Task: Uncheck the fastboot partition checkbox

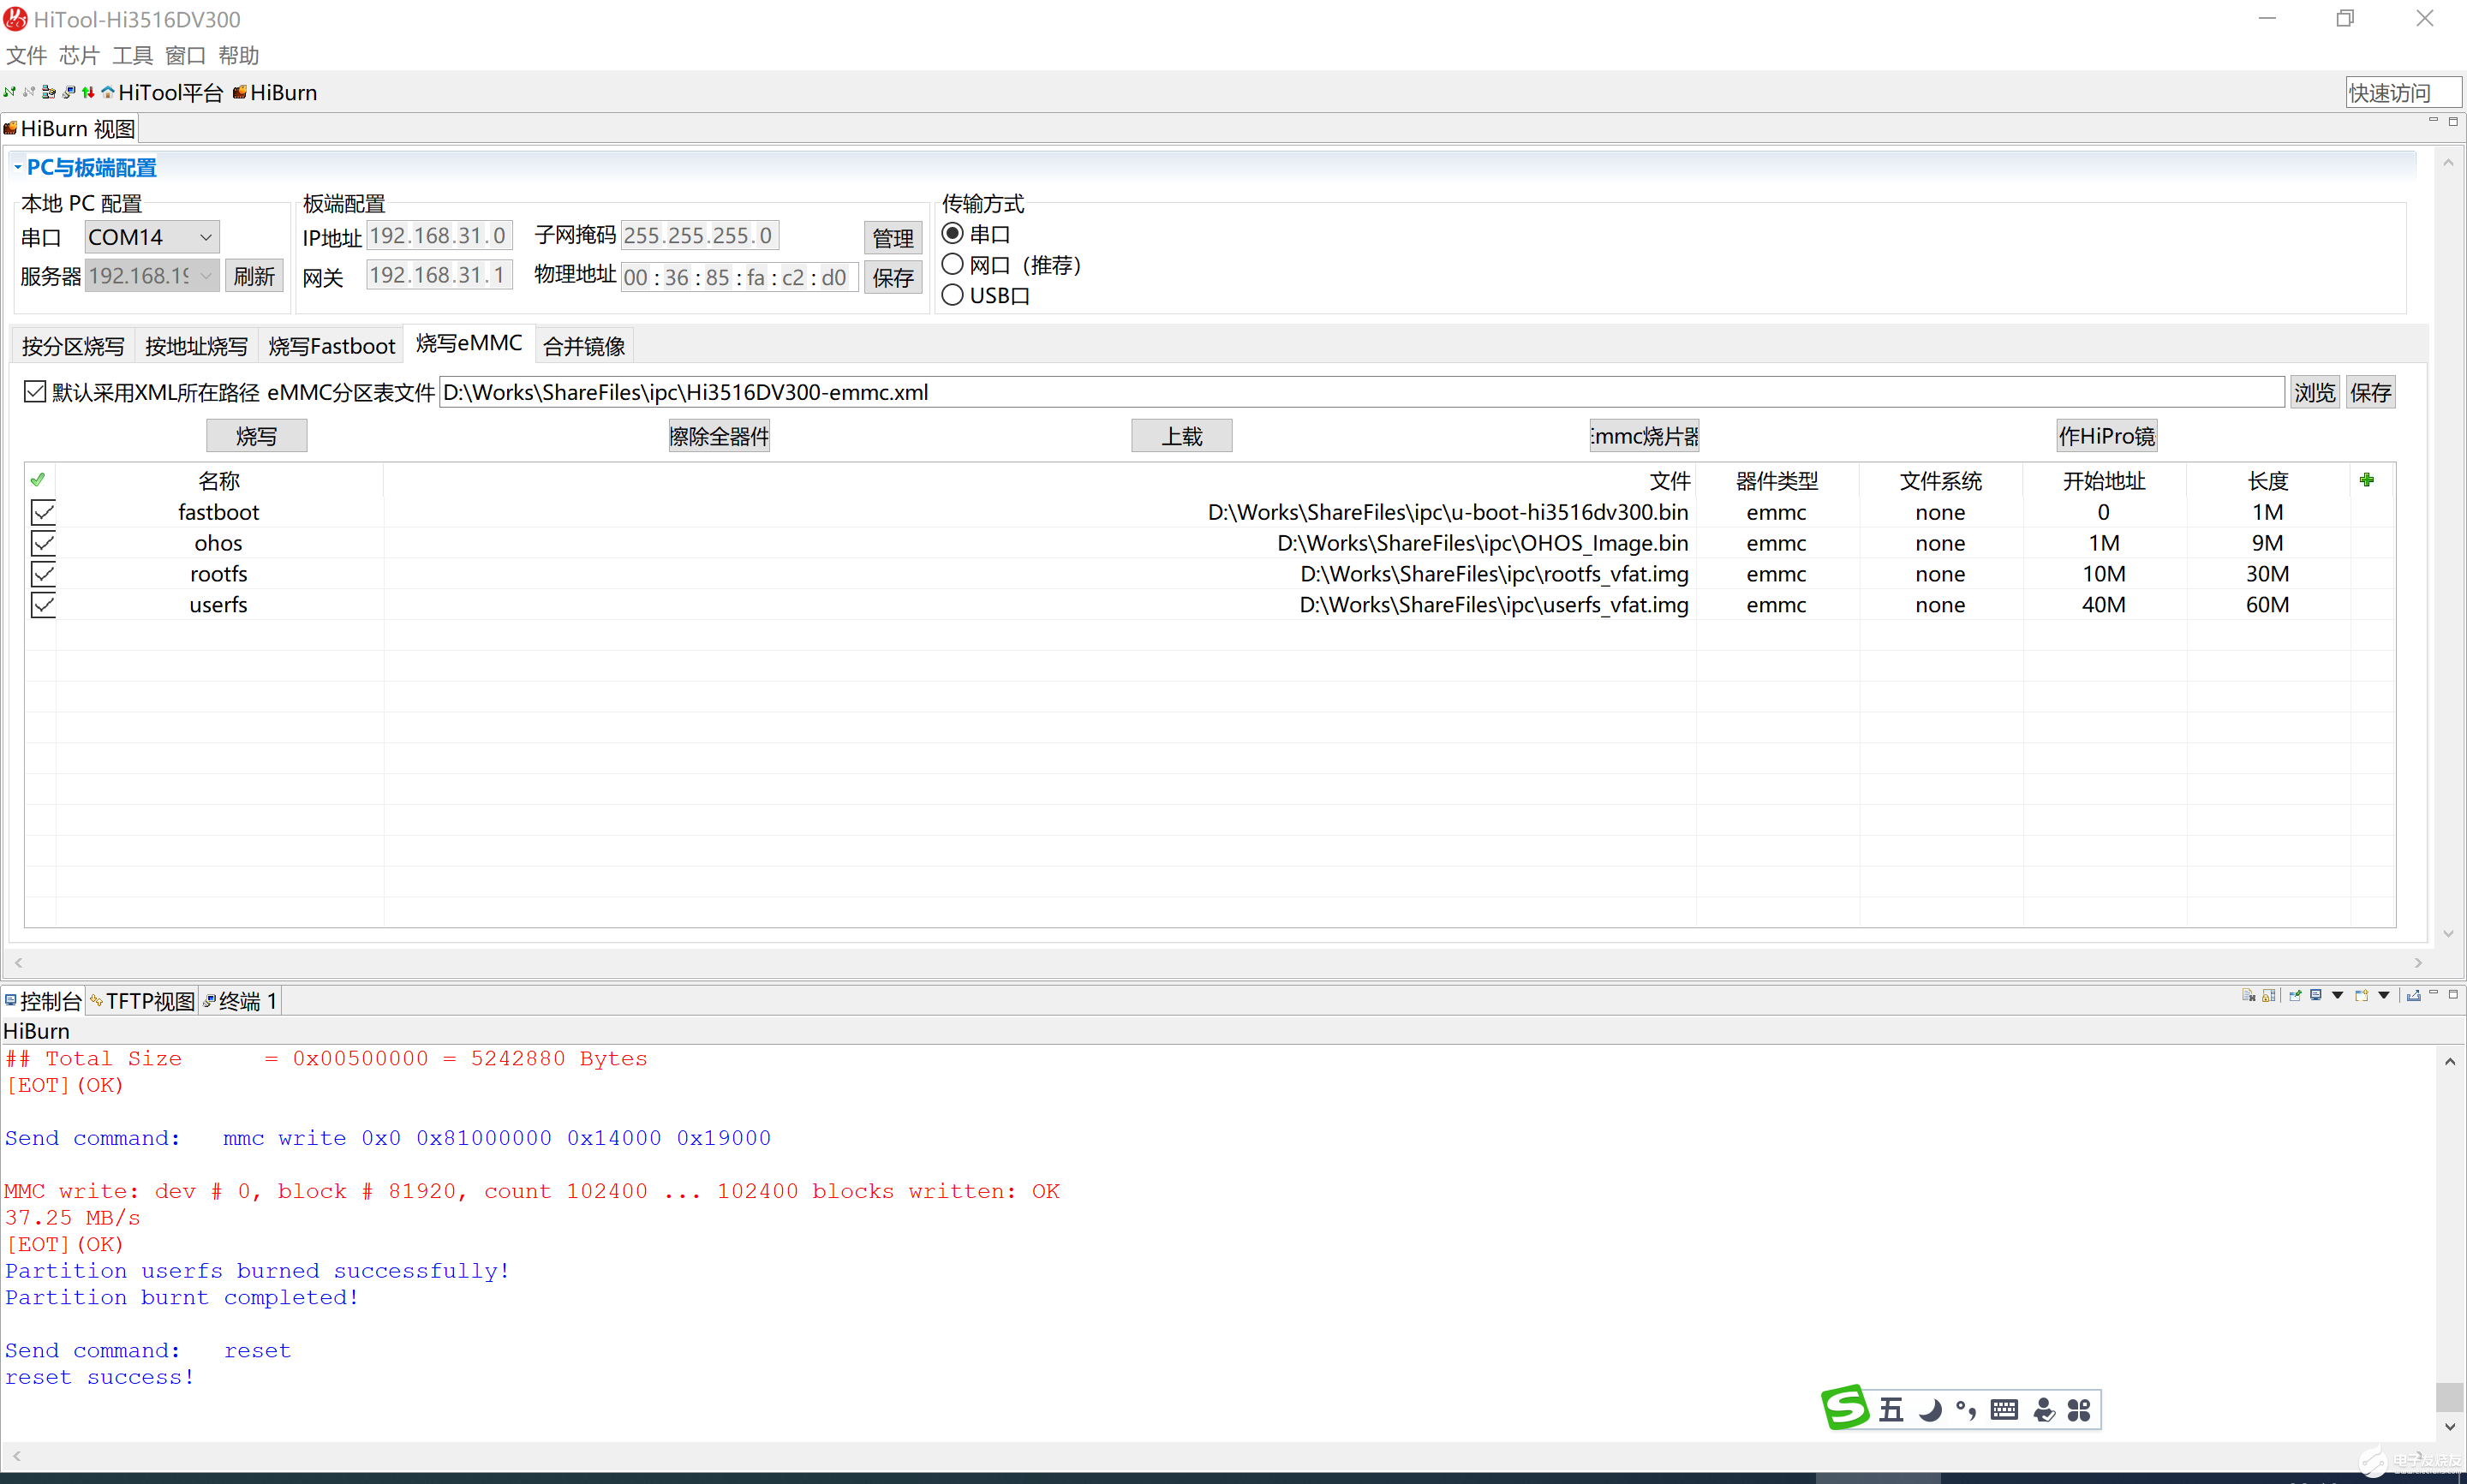Action: pos(43,512)
